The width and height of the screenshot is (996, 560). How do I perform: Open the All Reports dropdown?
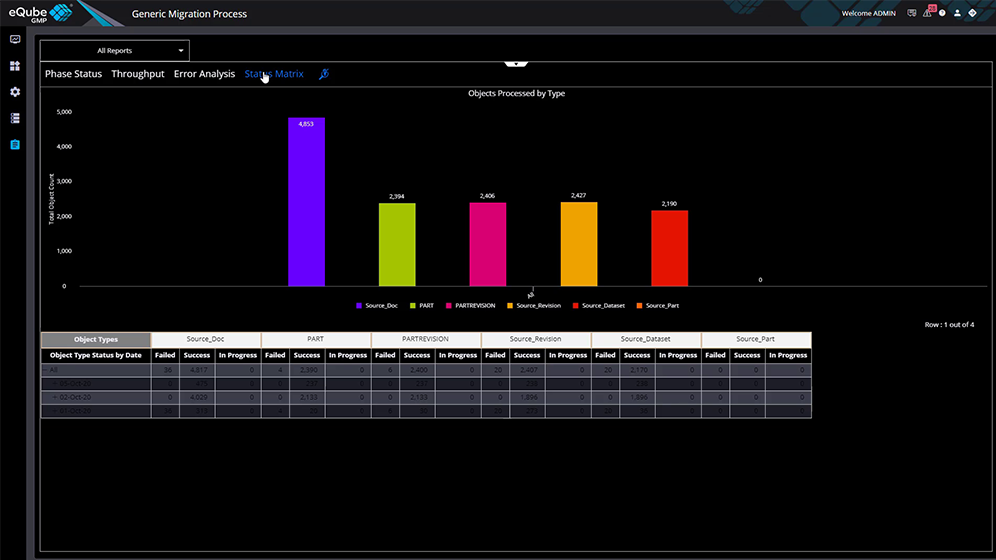[x=114, y=50]
